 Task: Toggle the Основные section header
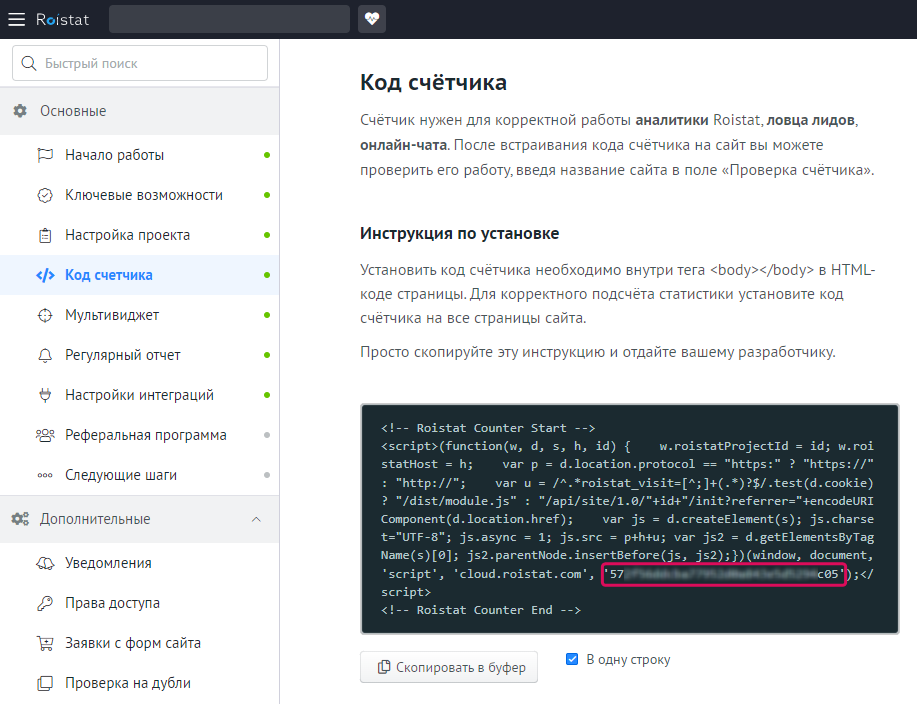pyautogui.click(x=139, y=111)
